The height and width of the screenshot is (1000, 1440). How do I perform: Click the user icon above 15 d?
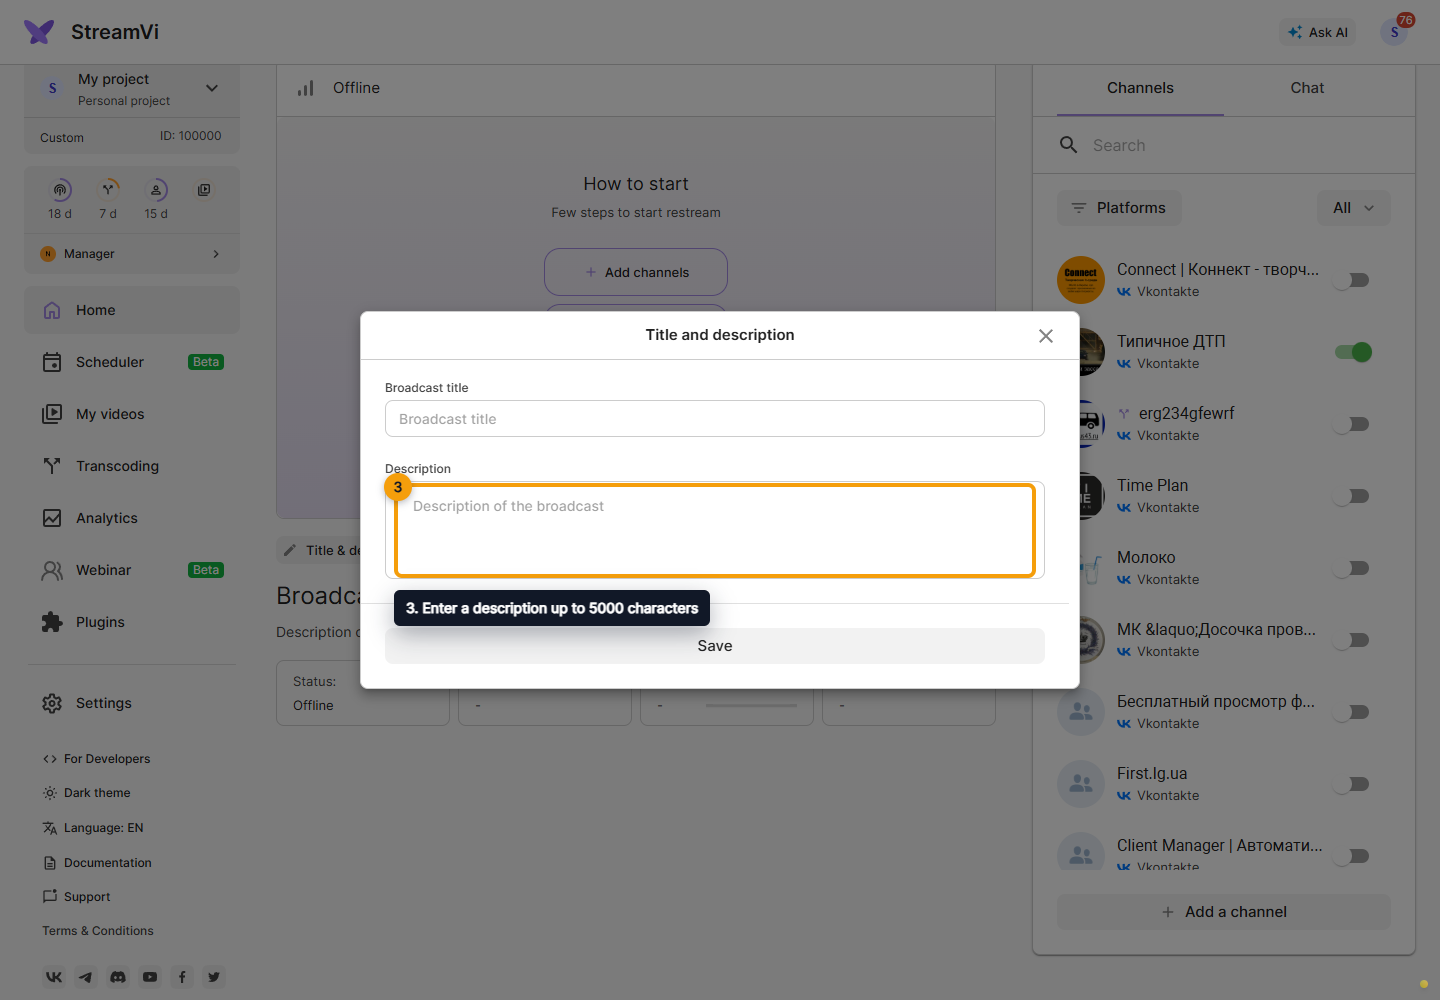click(156, 190)
